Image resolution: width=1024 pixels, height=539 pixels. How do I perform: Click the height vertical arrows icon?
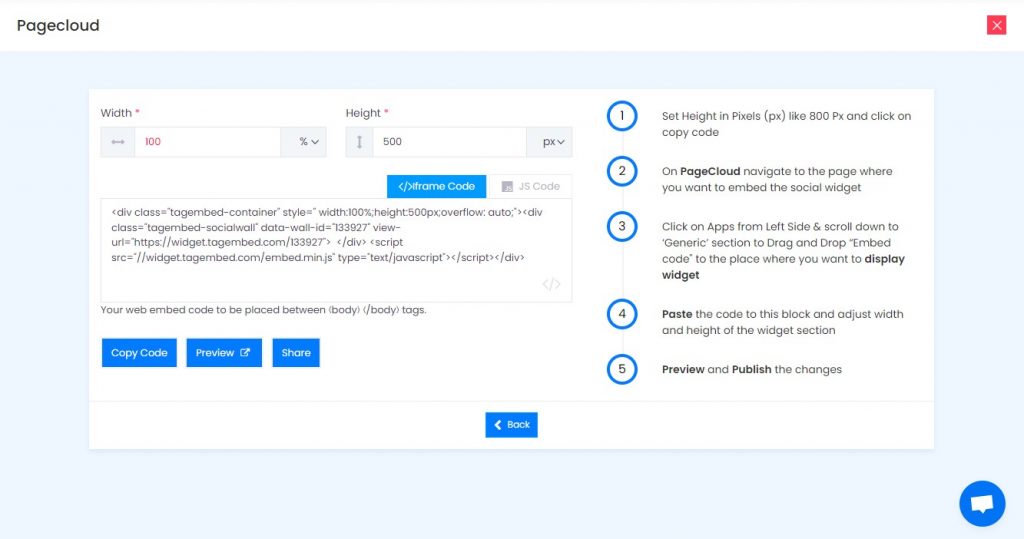coord(359,142)
